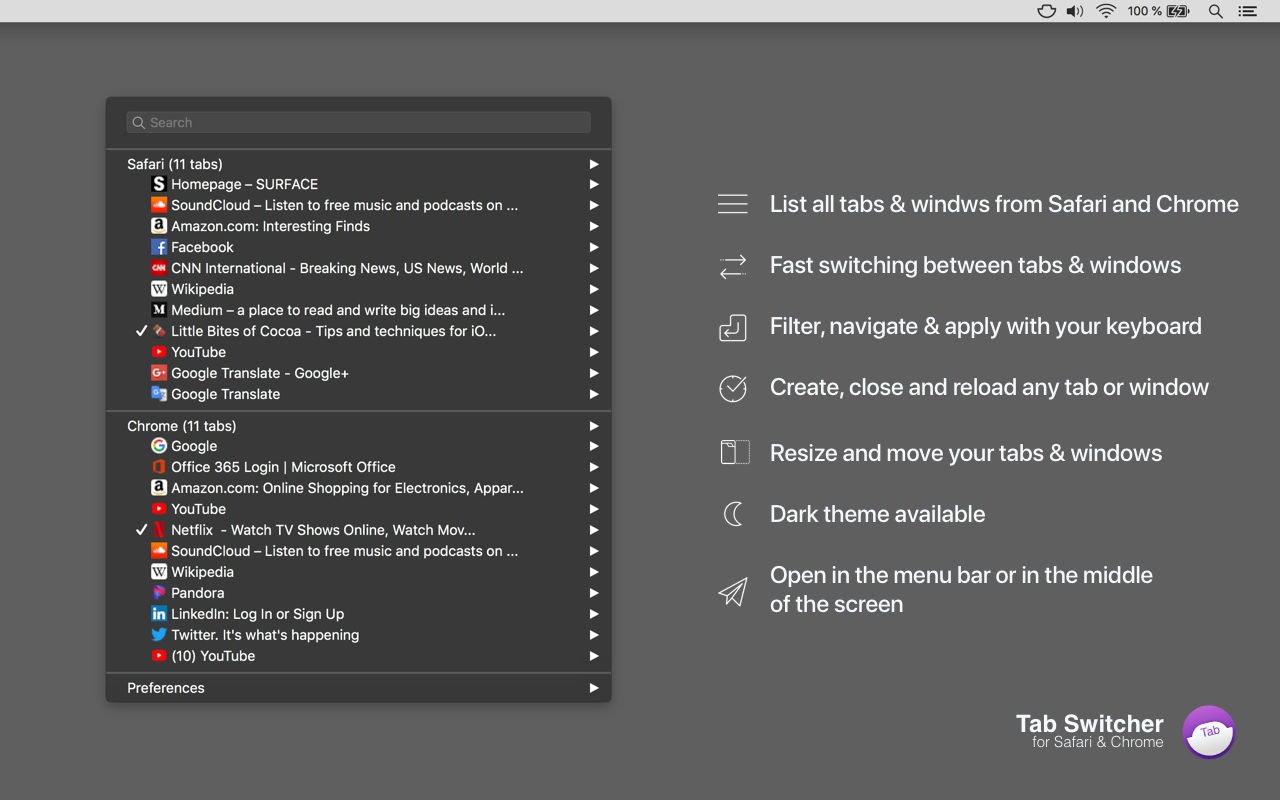Click the Search input field
Viewport: 1280px width, 800px height.
[357, 122]
